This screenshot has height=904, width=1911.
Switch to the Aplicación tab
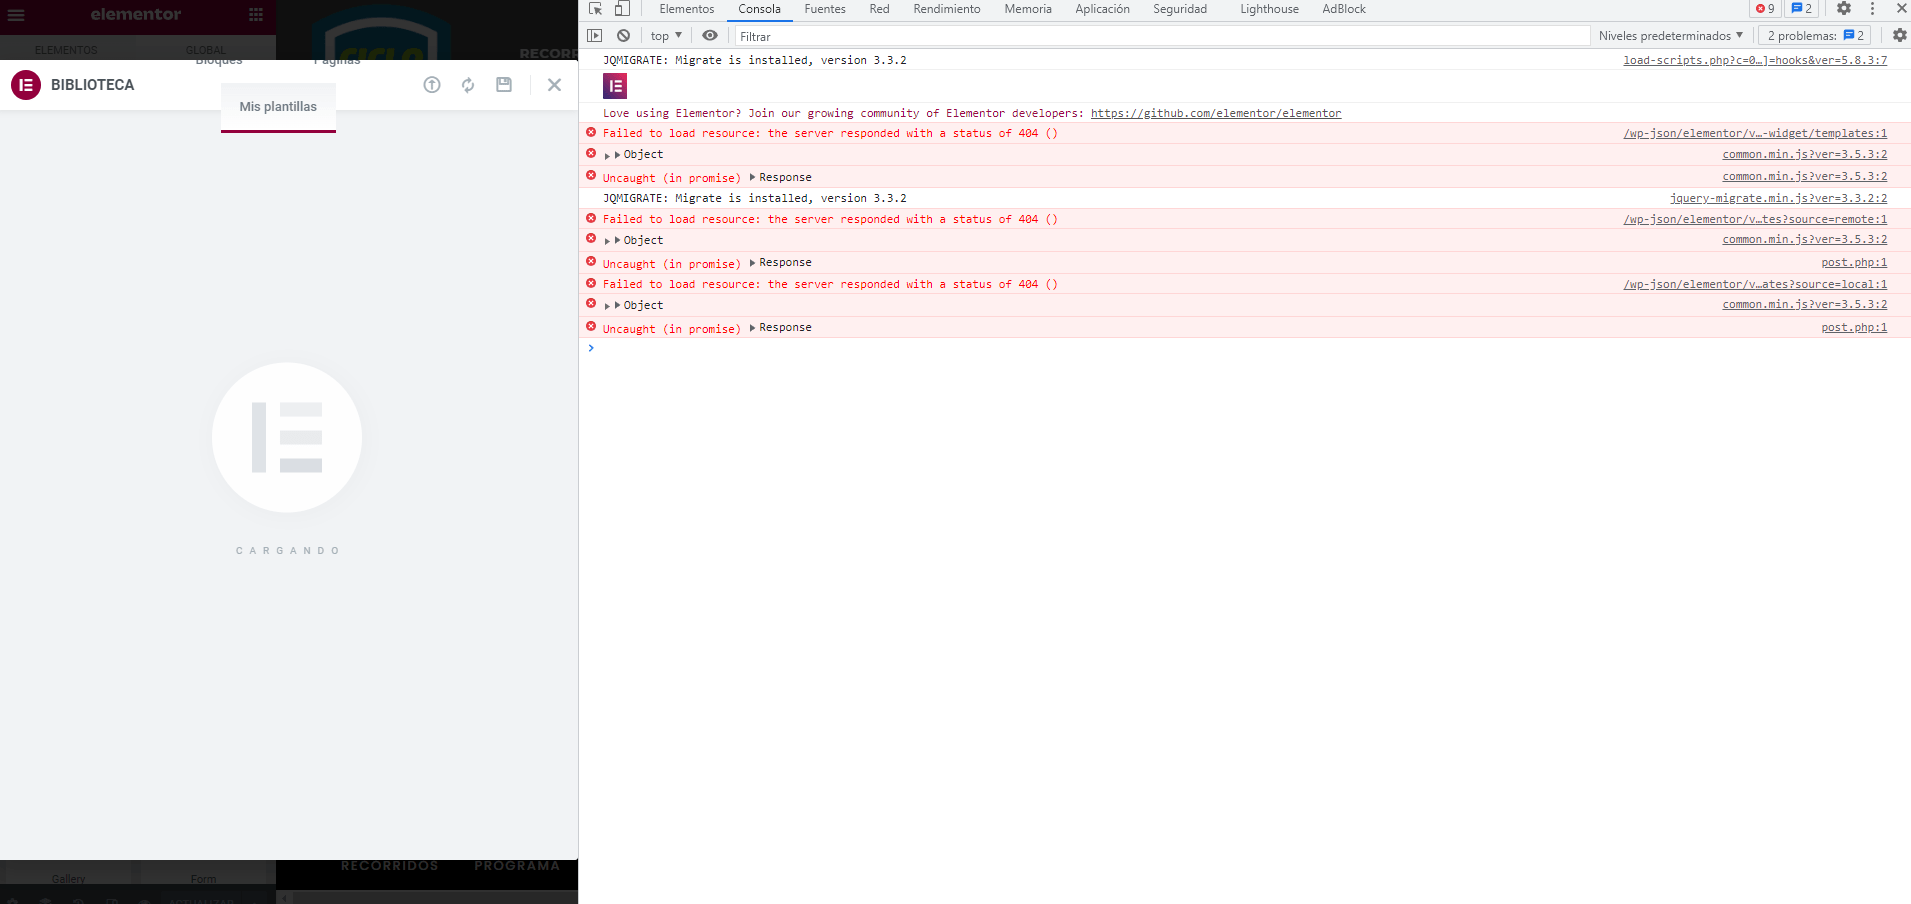tap(1102, 9)
